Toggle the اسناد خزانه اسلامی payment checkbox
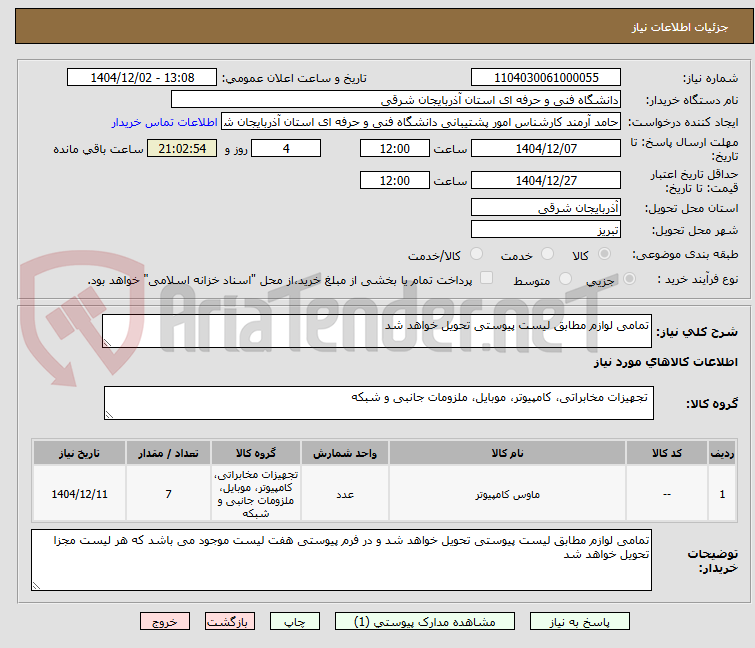 click(x=487, y=278)
